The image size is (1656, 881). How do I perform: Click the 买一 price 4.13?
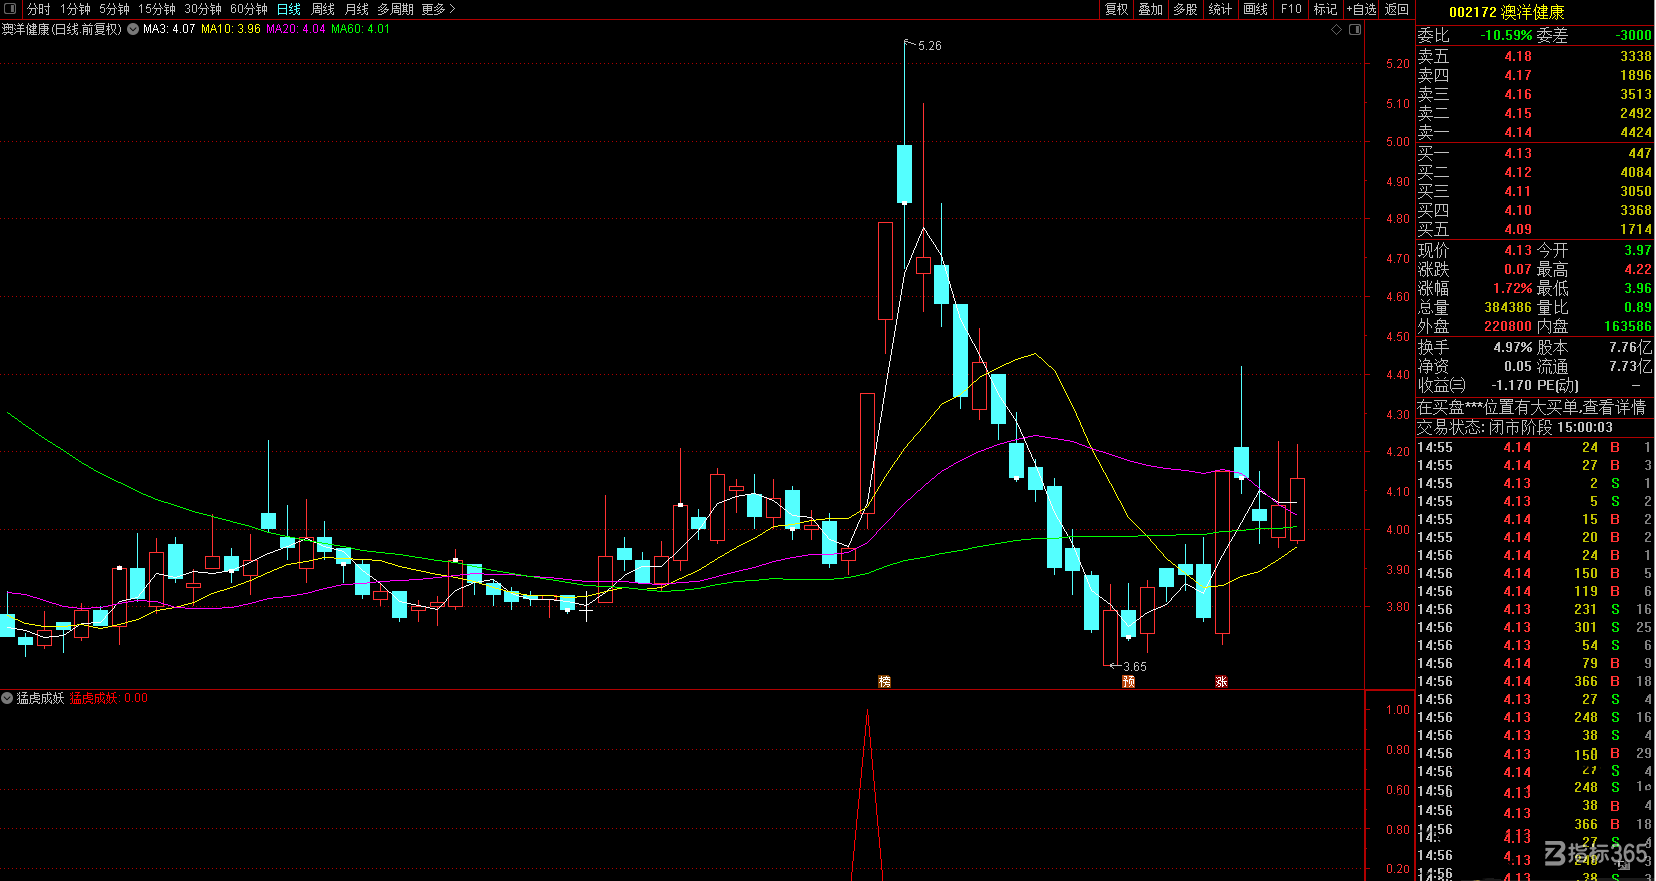coord(1518,153)
